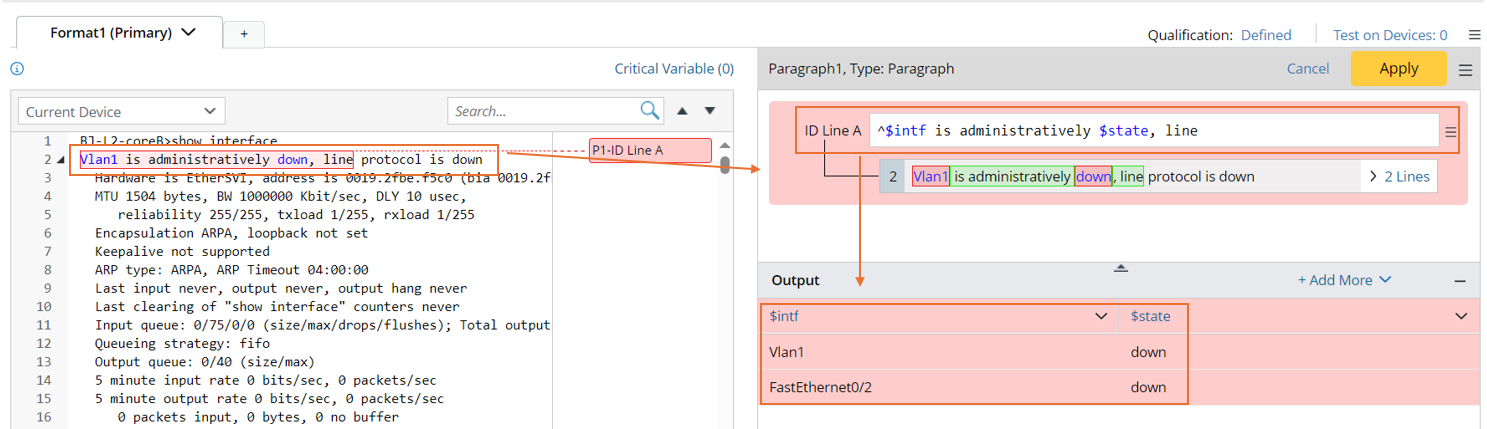The height and width of the screenshot is (429, 1487).
Task: Open the info icon above device list
Action: coord(17,69)
